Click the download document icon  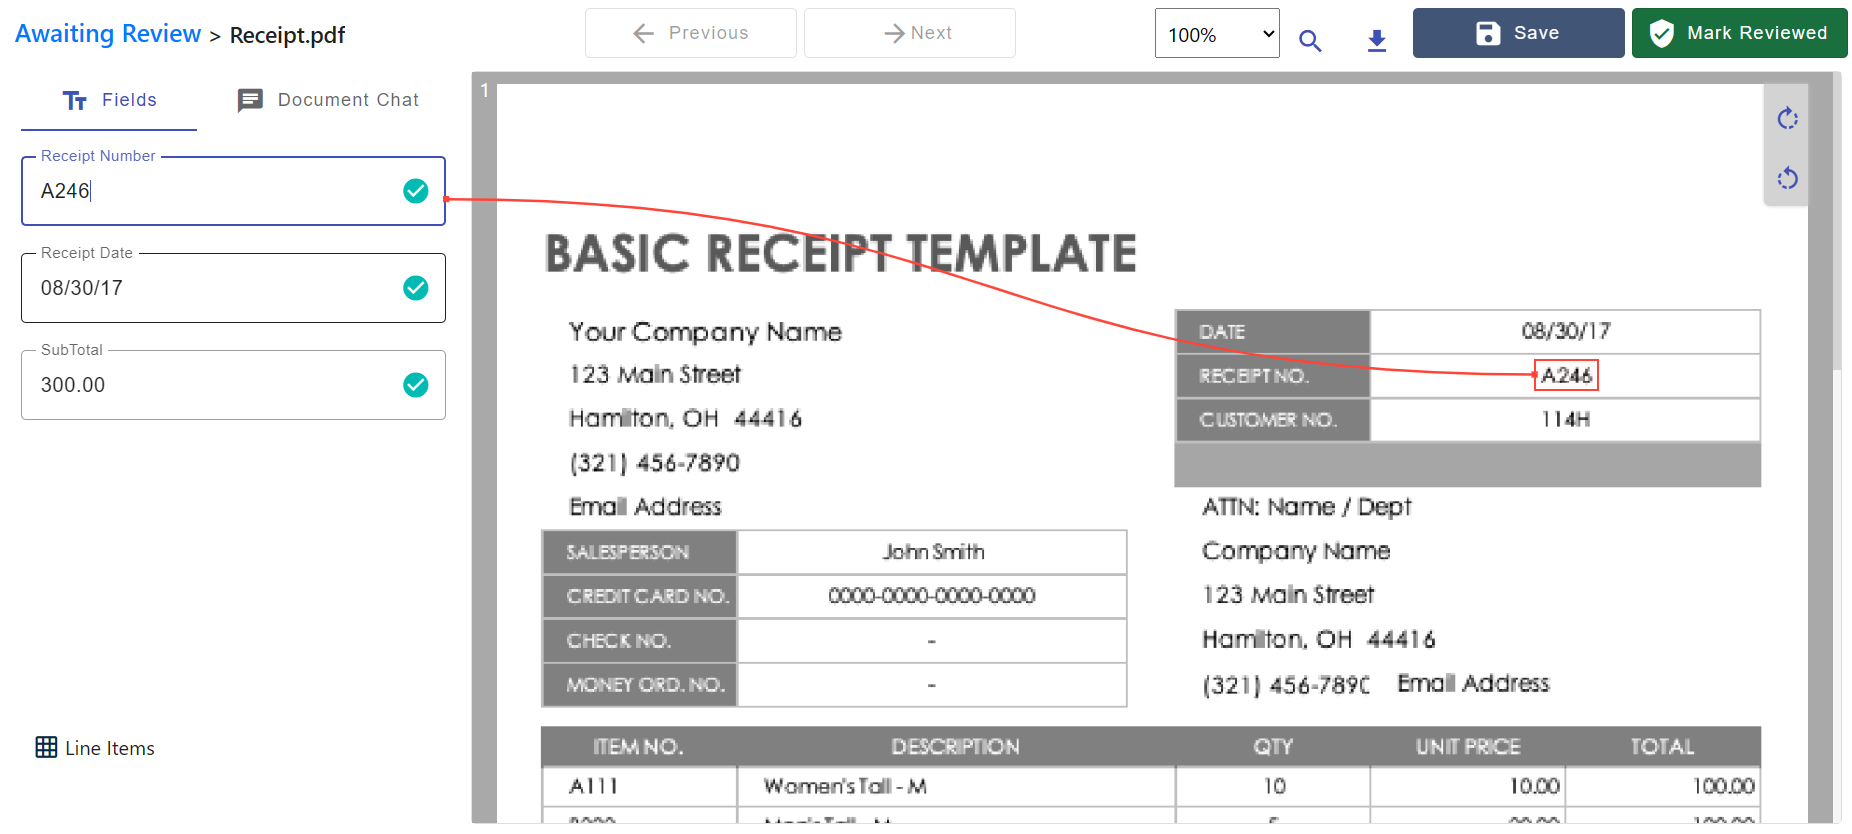pyautogui.click(x=1377, y=41)
